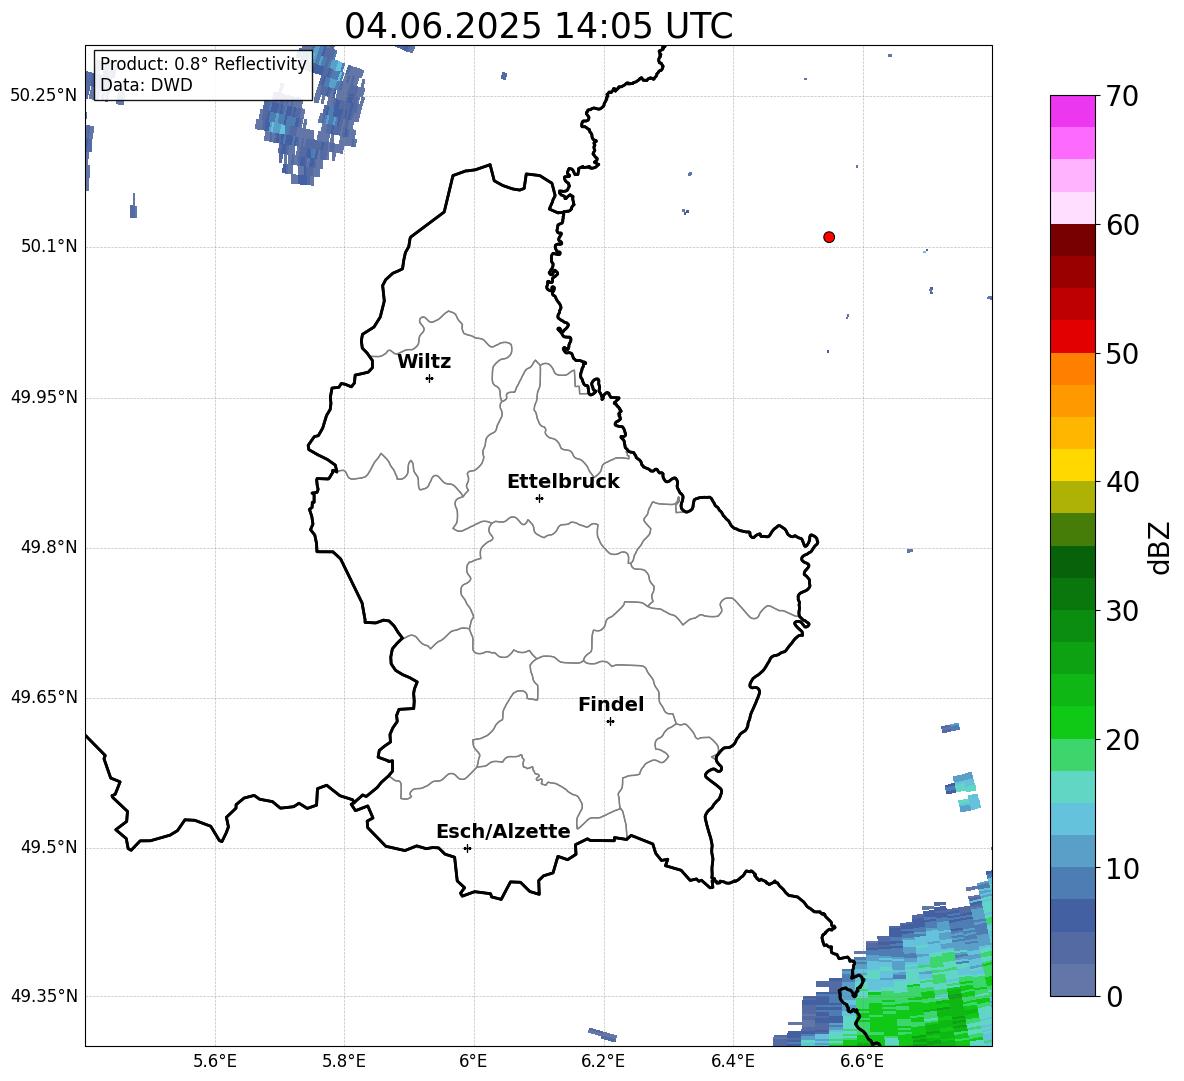Click the dBZ colorbar axis label
Image resolution: width=1184 pixels, height=1081 pixels.
point(1158,547)
